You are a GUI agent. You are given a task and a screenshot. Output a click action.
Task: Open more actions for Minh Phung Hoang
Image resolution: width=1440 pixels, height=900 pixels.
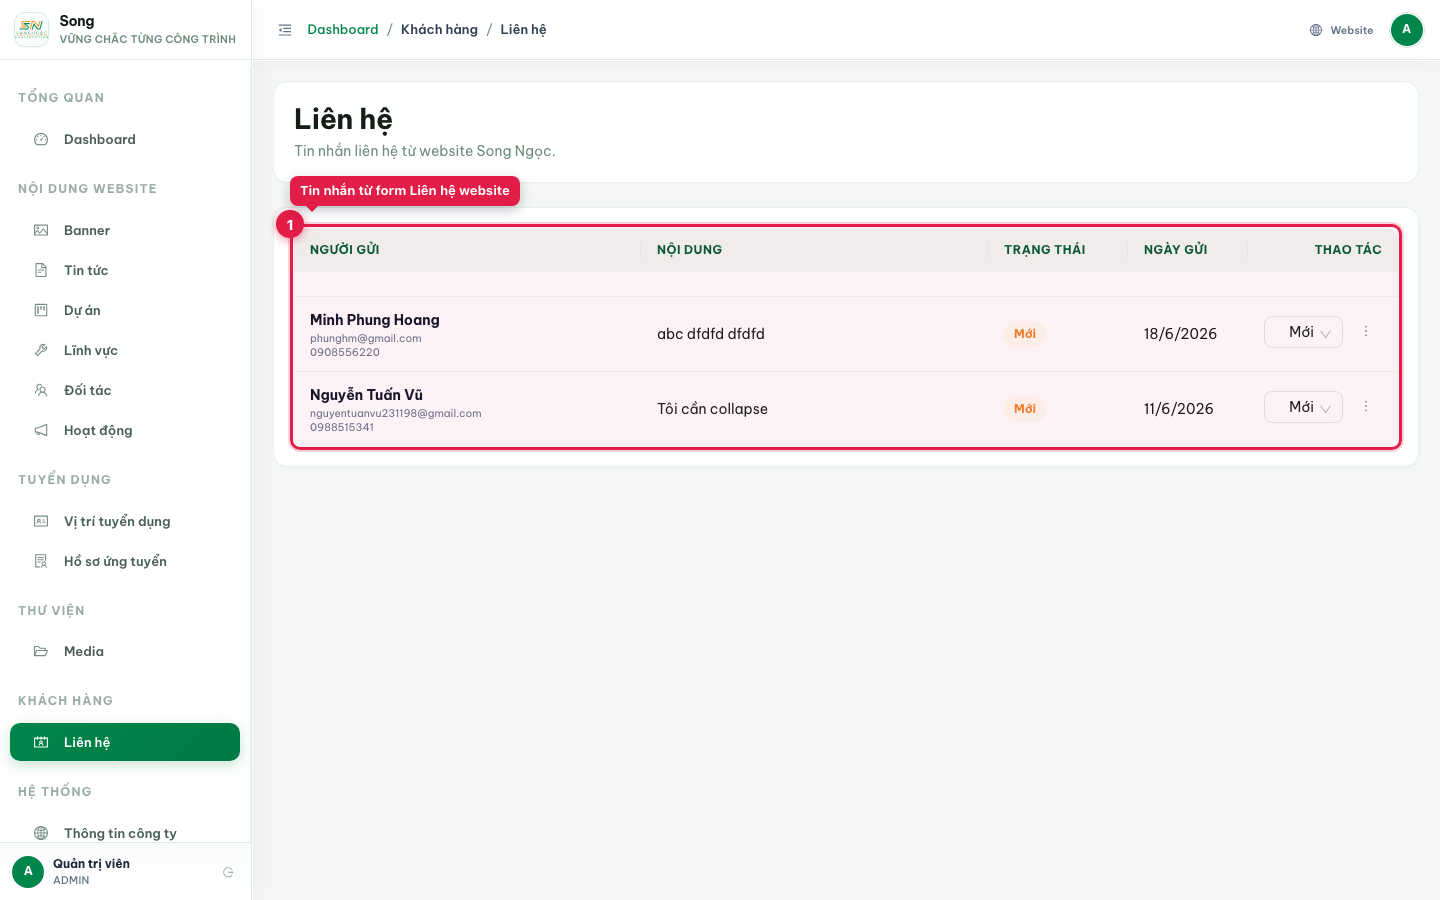pos(1366,331)
